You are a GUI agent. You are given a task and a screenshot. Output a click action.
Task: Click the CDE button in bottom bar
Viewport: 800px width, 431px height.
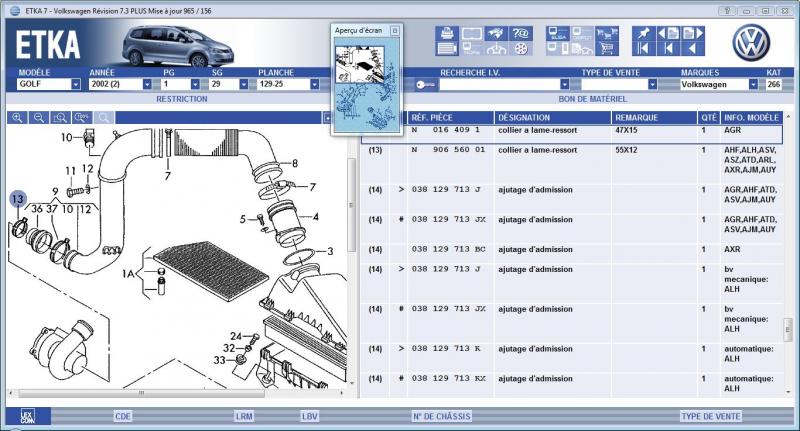point(123,416)
